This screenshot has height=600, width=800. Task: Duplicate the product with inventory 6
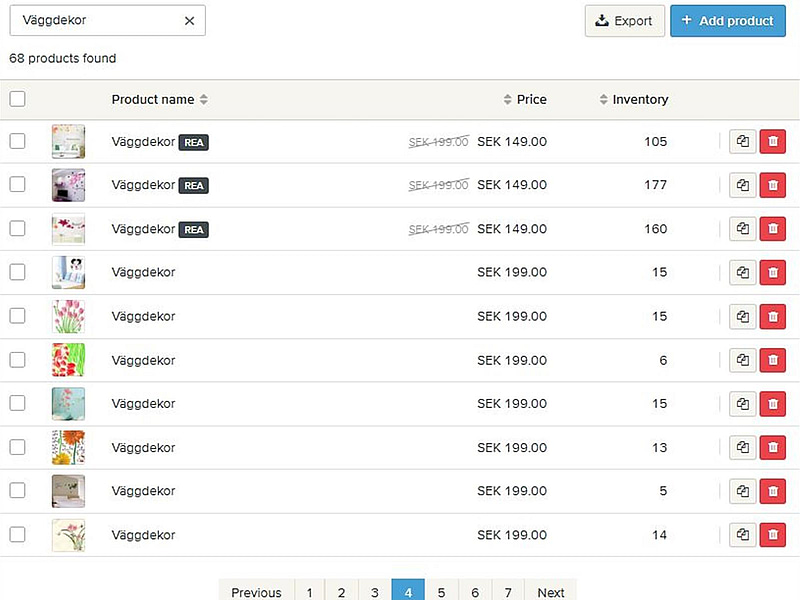tap(742, 360)
